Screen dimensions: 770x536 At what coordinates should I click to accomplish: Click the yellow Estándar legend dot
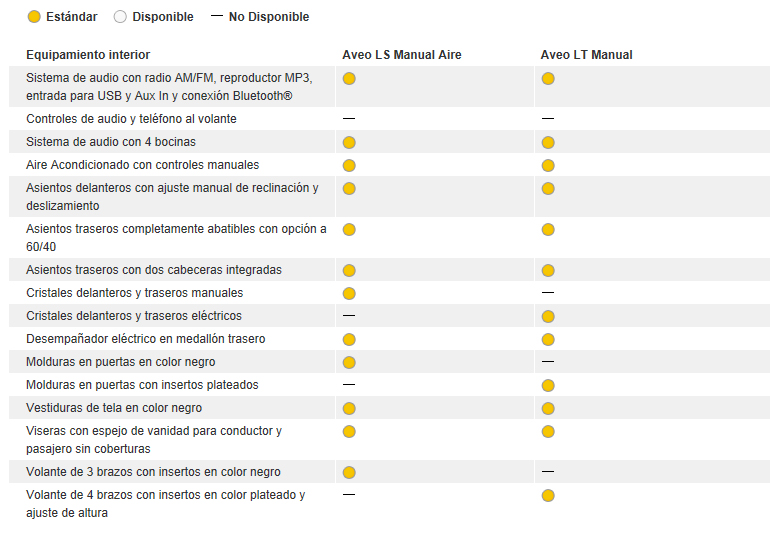[34, 17]
